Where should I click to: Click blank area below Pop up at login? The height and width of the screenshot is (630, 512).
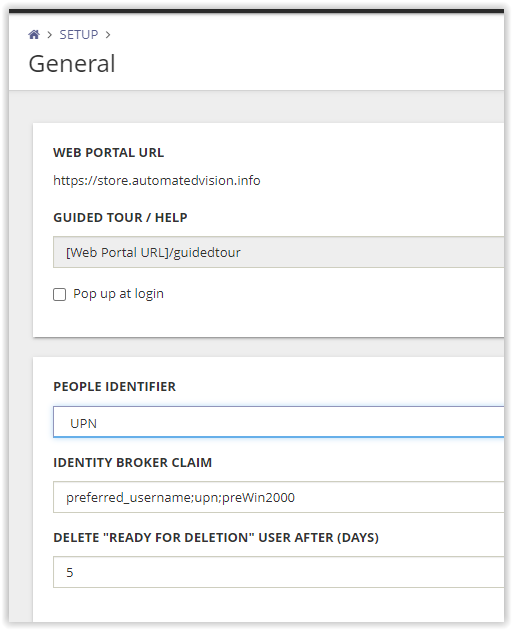tap(268, 320)
